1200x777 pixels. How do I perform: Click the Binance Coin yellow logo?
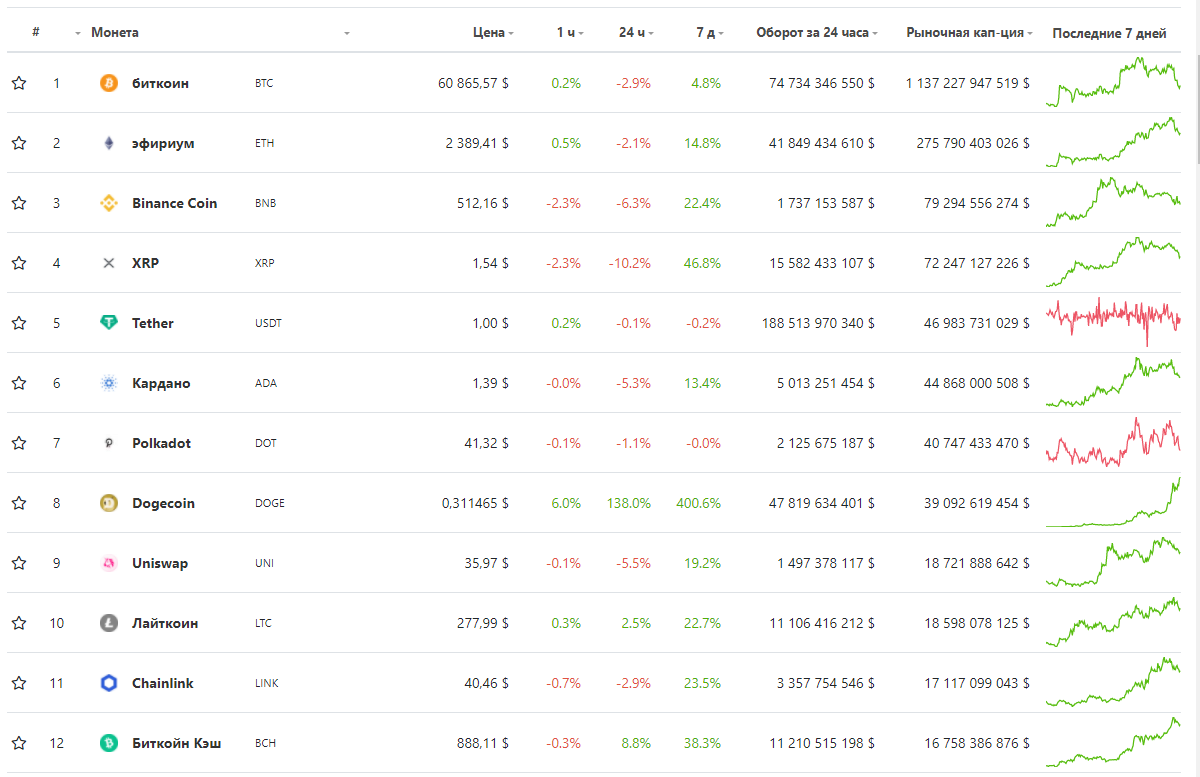click(x=109, y=203)
